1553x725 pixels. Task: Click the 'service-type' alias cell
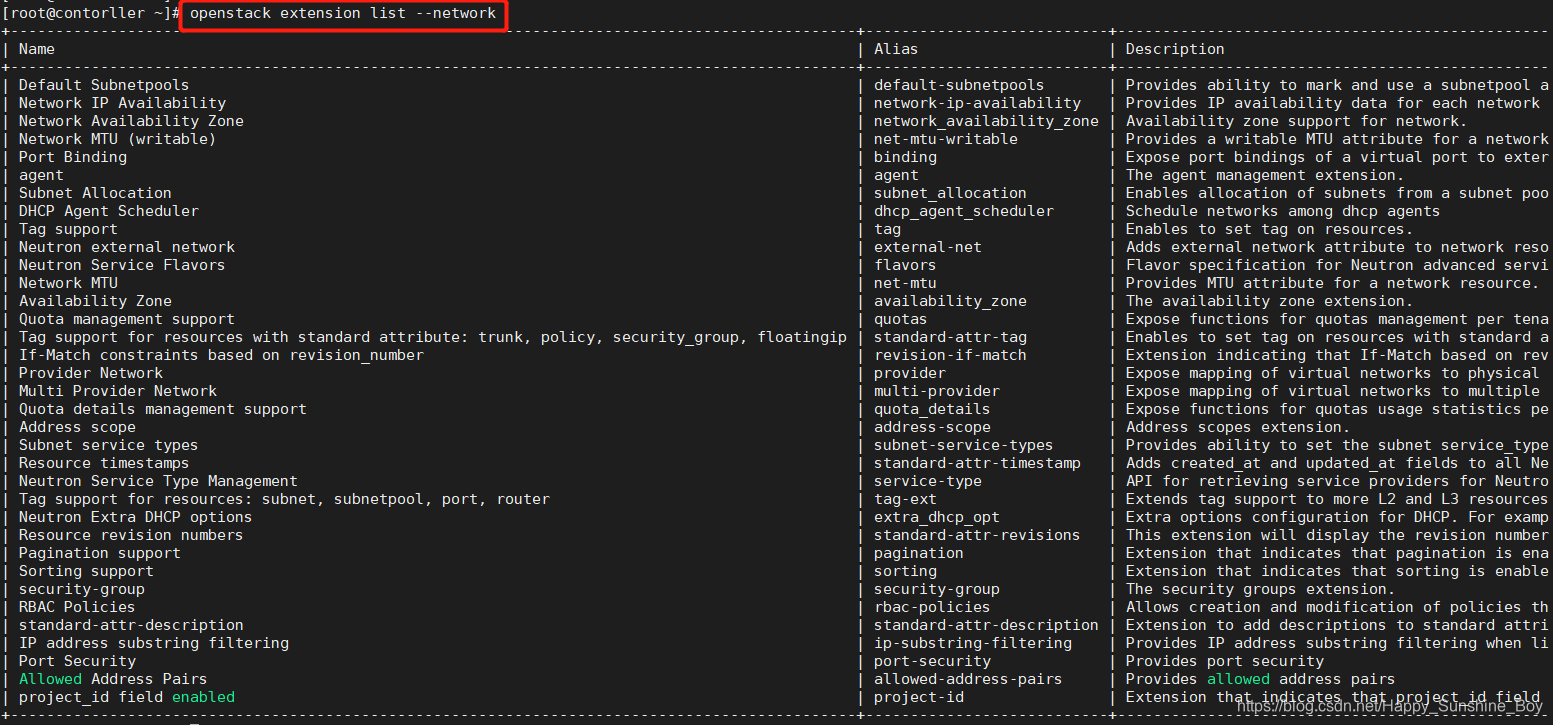(x=928, y=481)
